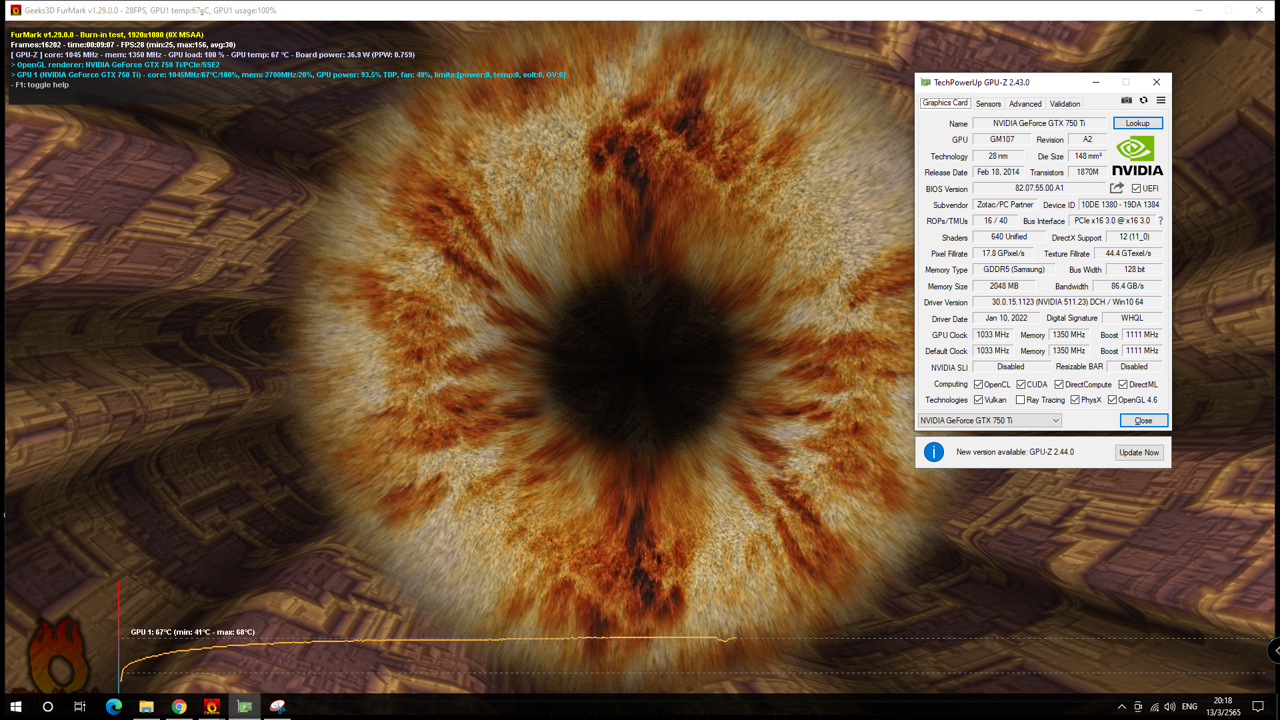Click the Update Now button

[x=1138, y=453]
